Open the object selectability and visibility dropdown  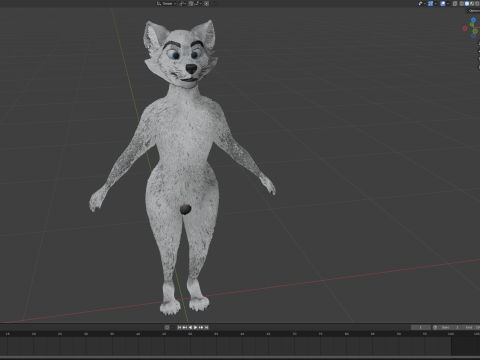tap(422, 3)
